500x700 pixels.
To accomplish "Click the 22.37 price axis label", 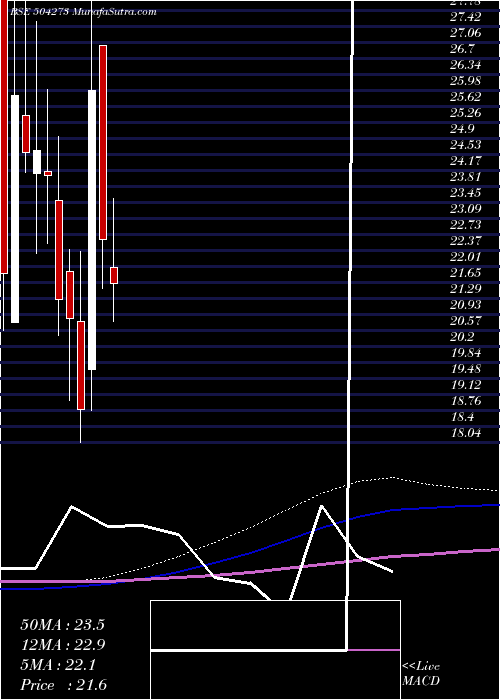I will (466, 242).
